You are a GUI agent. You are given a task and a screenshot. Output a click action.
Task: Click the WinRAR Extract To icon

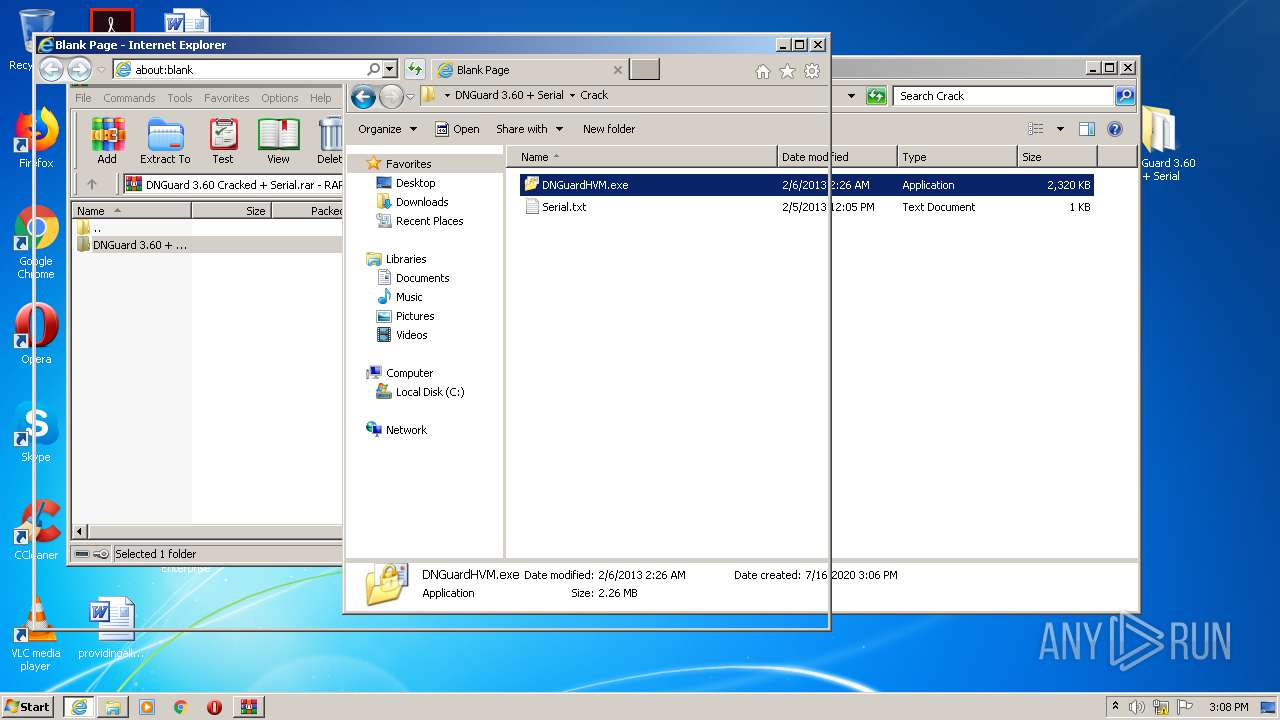pos(165,141)
